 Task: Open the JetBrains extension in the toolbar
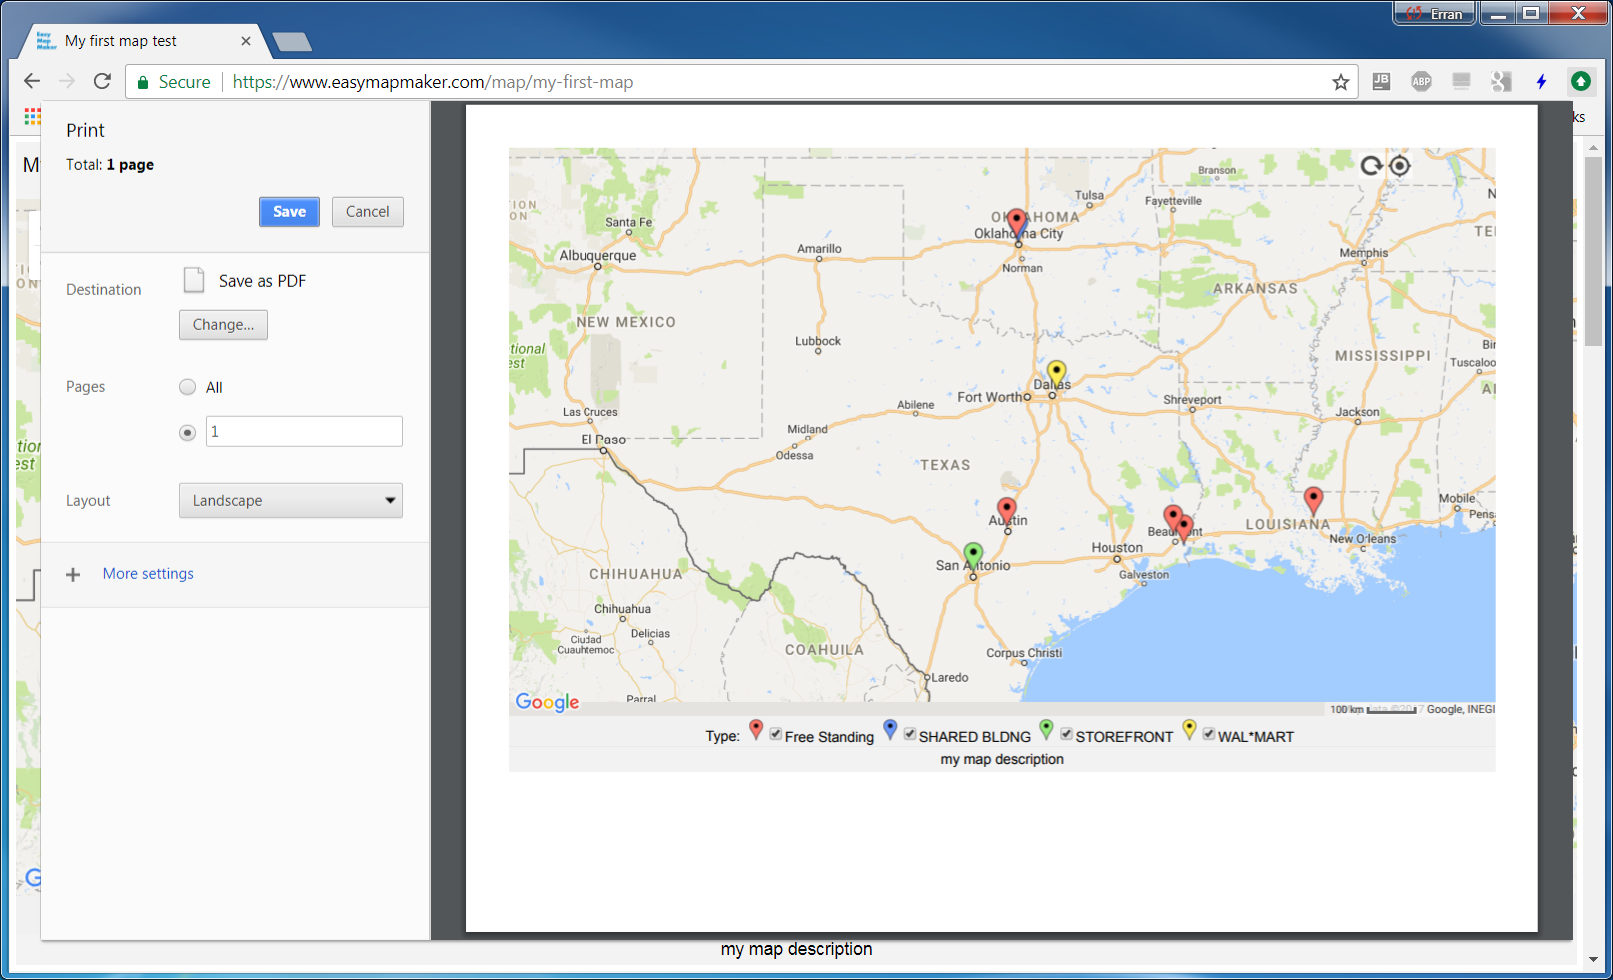(x=1381, y=81)
